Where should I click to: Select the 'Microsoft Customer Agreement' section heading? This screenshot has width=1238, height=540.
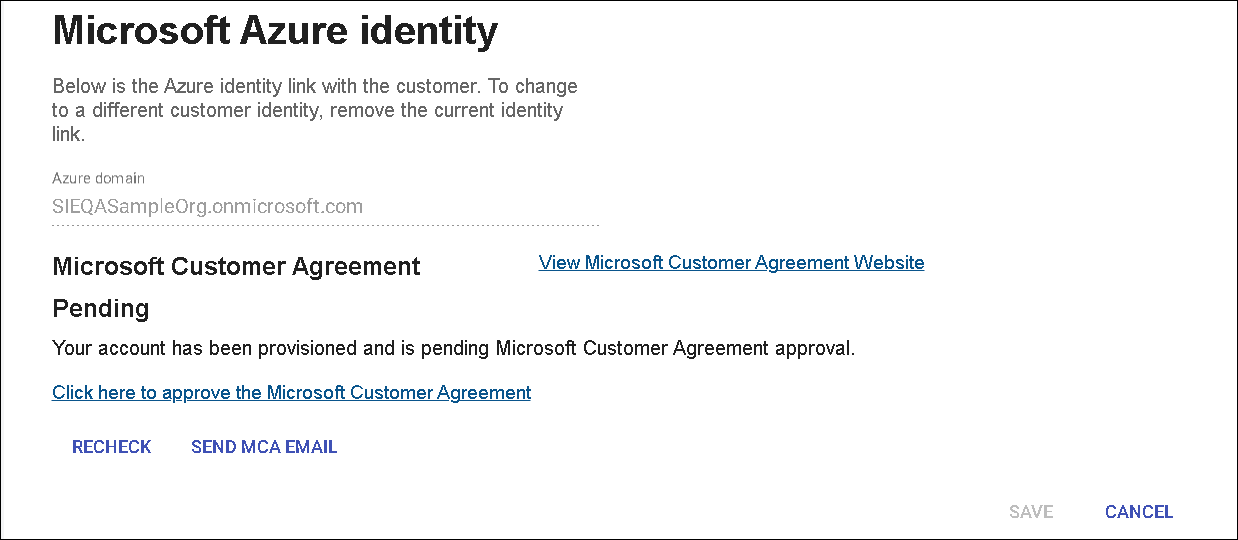click(x=236, y=267)
